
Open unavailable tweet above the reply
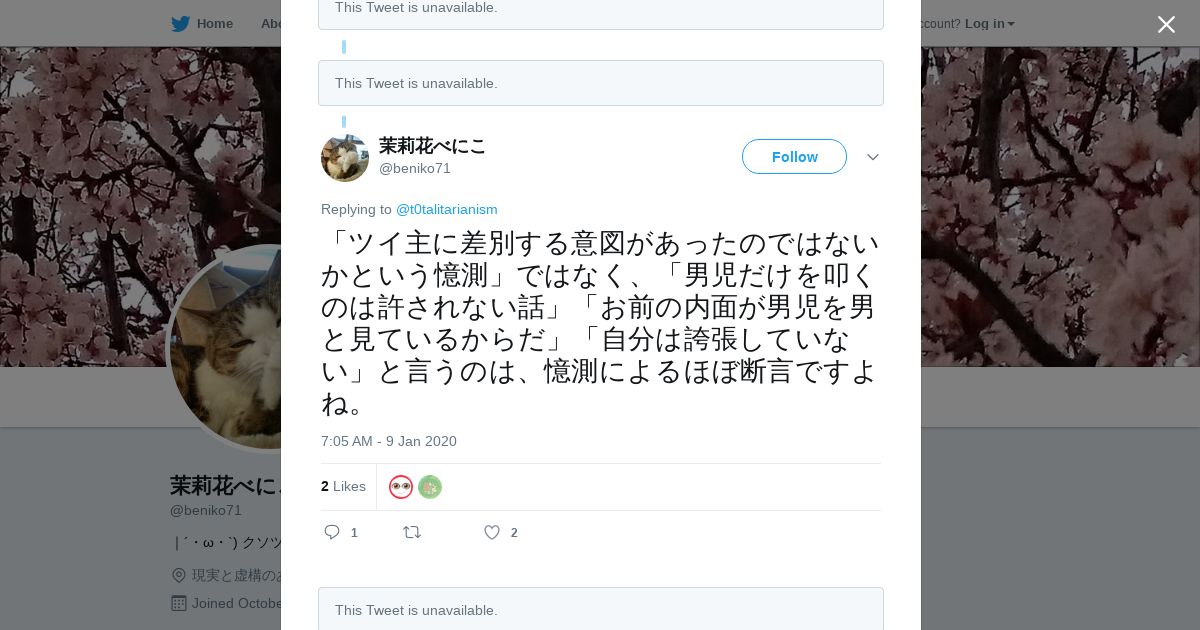(x=601, y=83)
